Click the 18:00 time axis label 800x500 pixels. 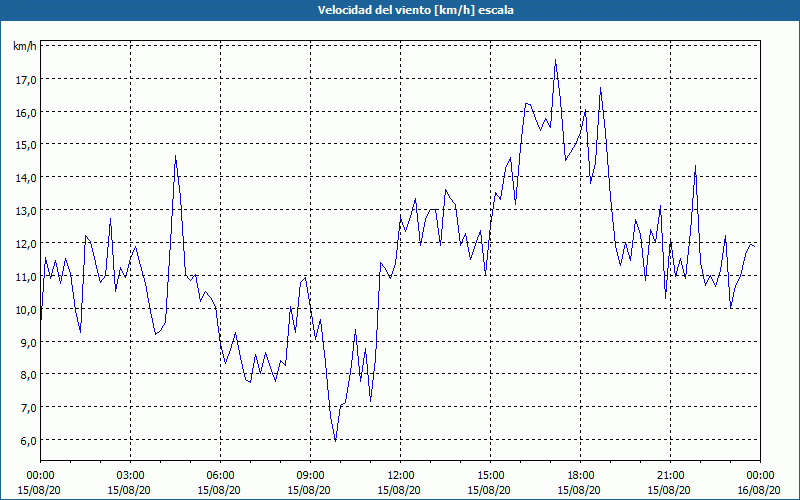pos(580,476)
